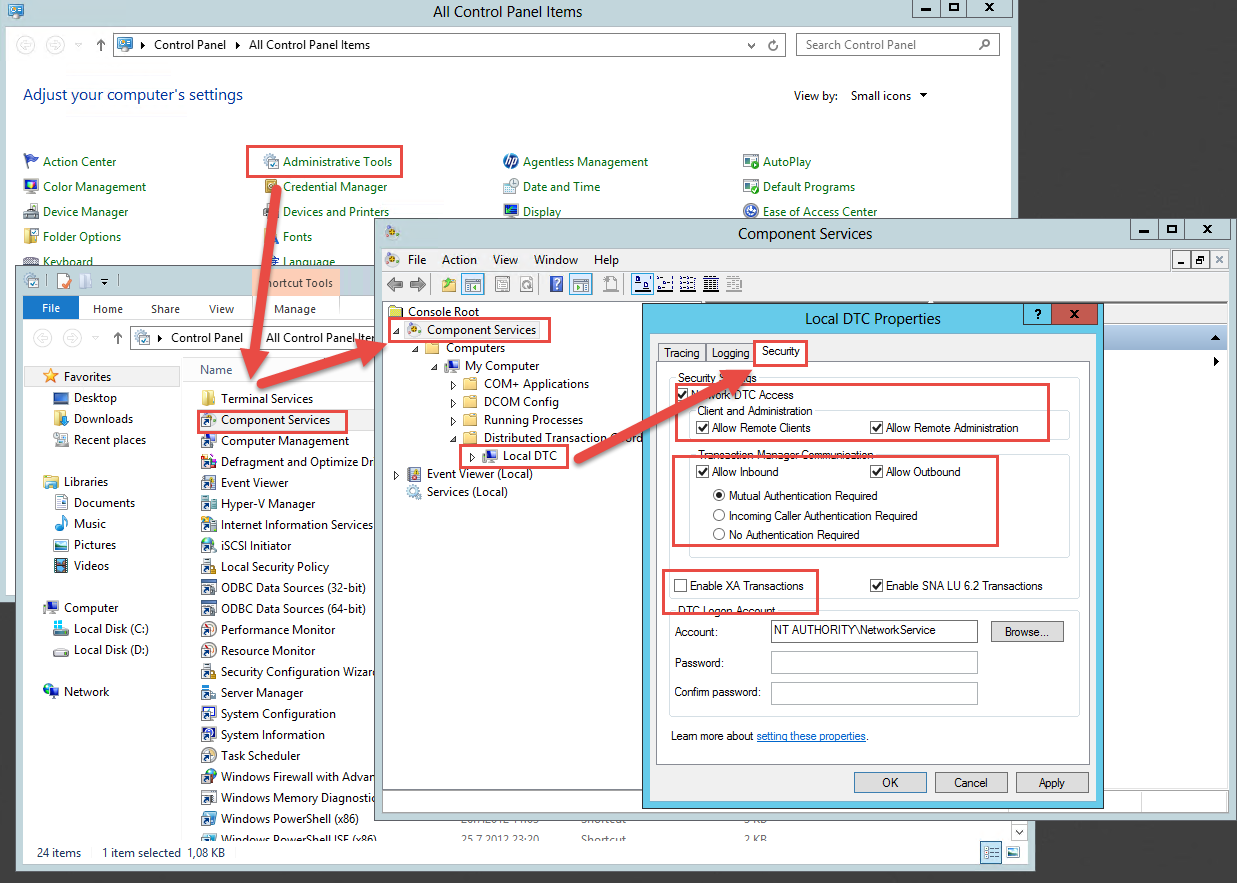Screen dimensions: 1237x883
Task: Select the Server Manager shortcut icon
Action: pyautogui.click(x=209, y=693)
